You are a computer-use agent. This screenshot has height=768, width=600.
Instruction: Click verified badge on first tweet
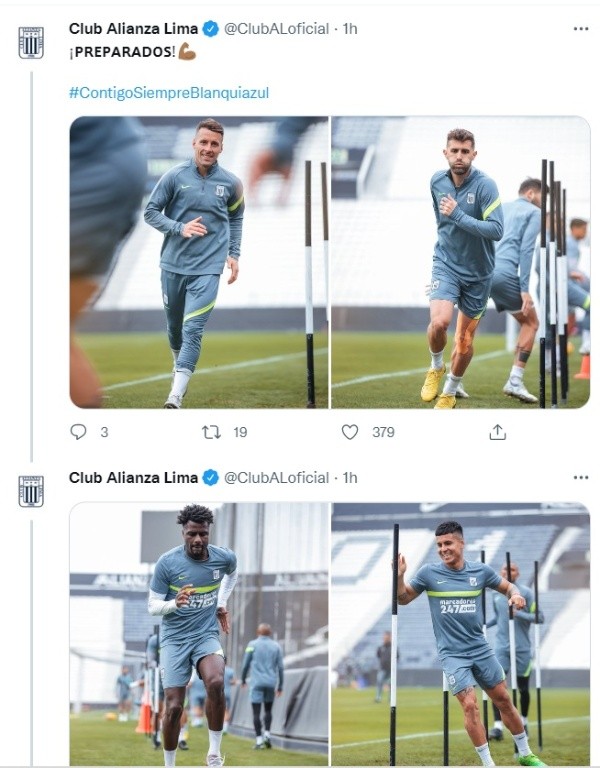[211, 29]
